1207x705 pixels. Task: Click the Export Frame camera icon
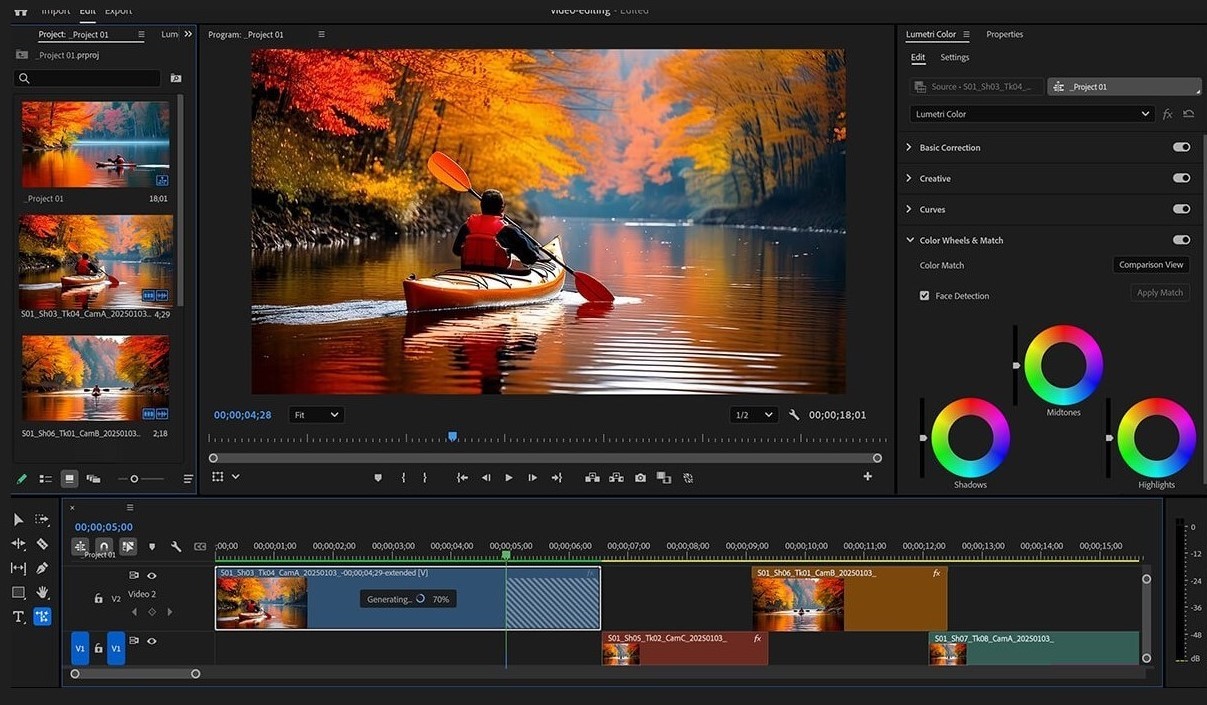tap(640, 478)
